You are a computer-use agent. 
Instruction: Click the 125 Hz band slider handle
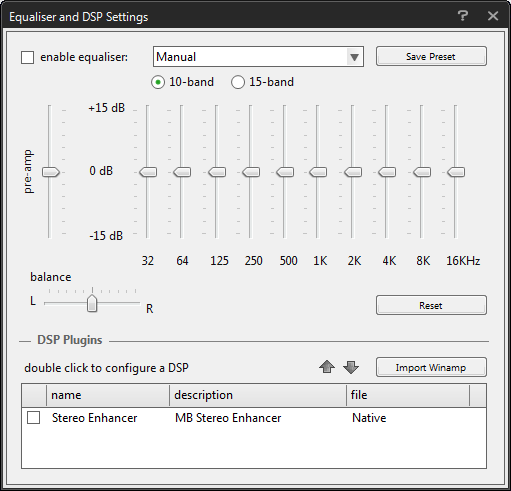tap(217, 172)
